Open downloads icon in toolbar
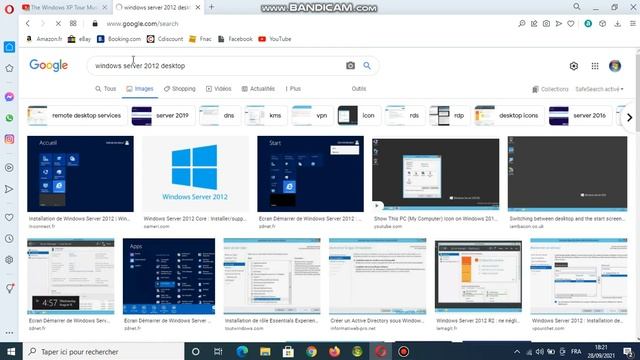 (618, 24)
